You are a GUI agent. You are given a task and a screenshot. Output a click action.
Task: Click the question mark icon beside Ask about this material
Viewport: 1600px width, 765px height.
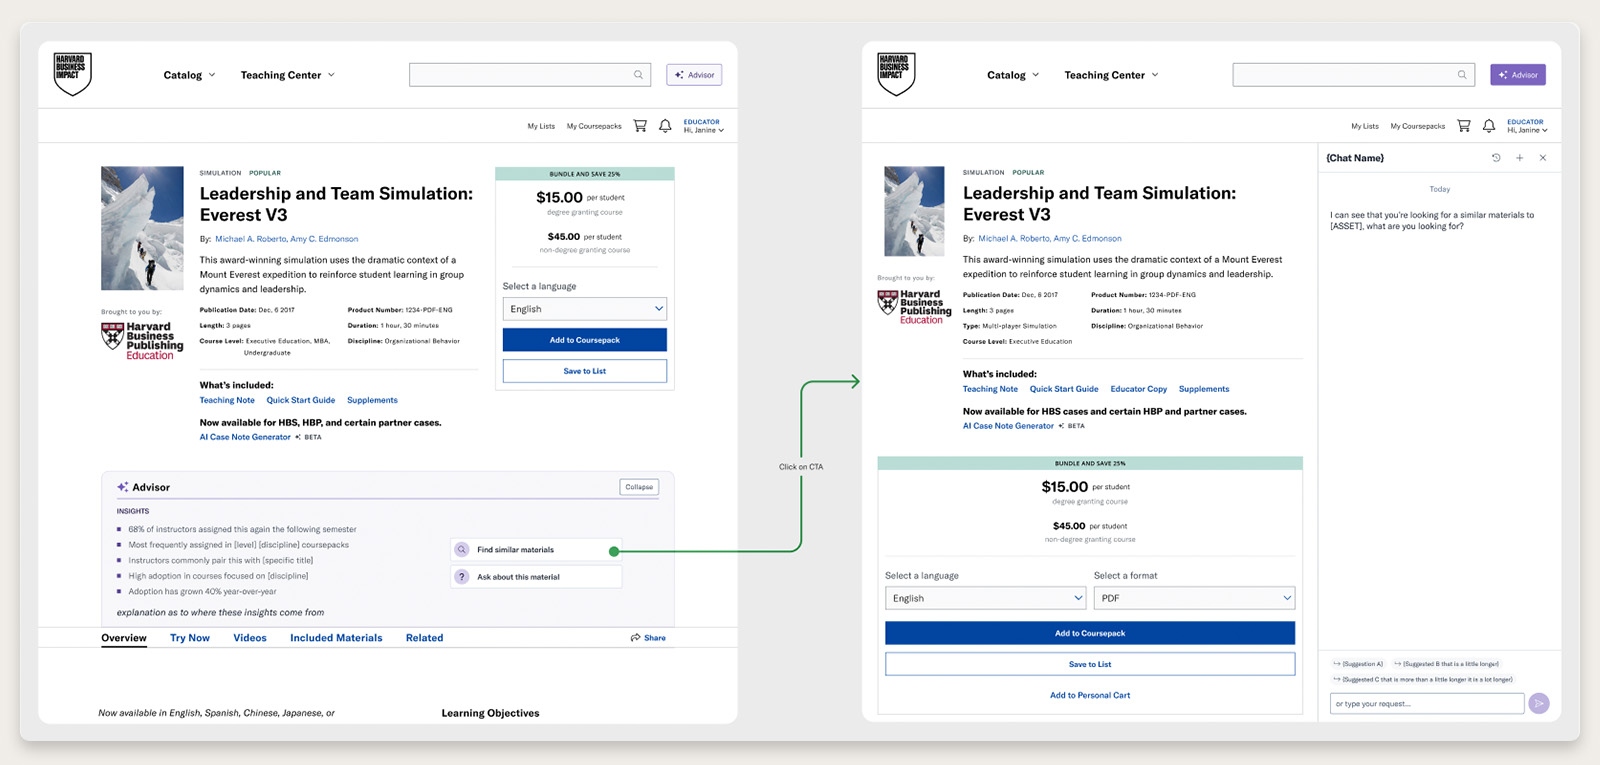tap(462, 577)
